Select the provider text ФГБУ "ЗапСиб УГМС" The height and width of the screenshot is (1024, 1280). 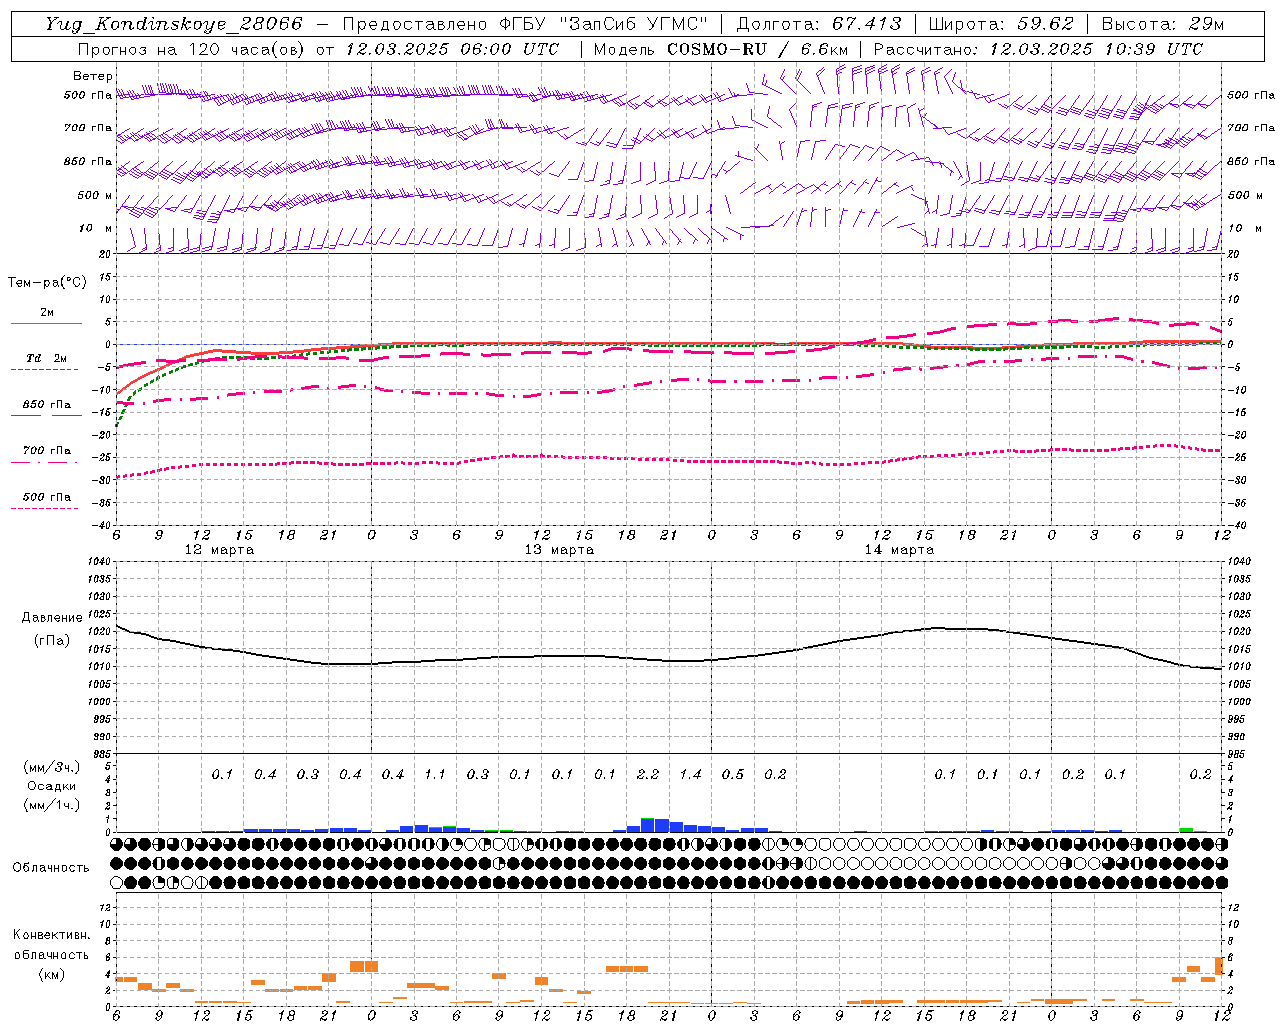coord(603,24)
